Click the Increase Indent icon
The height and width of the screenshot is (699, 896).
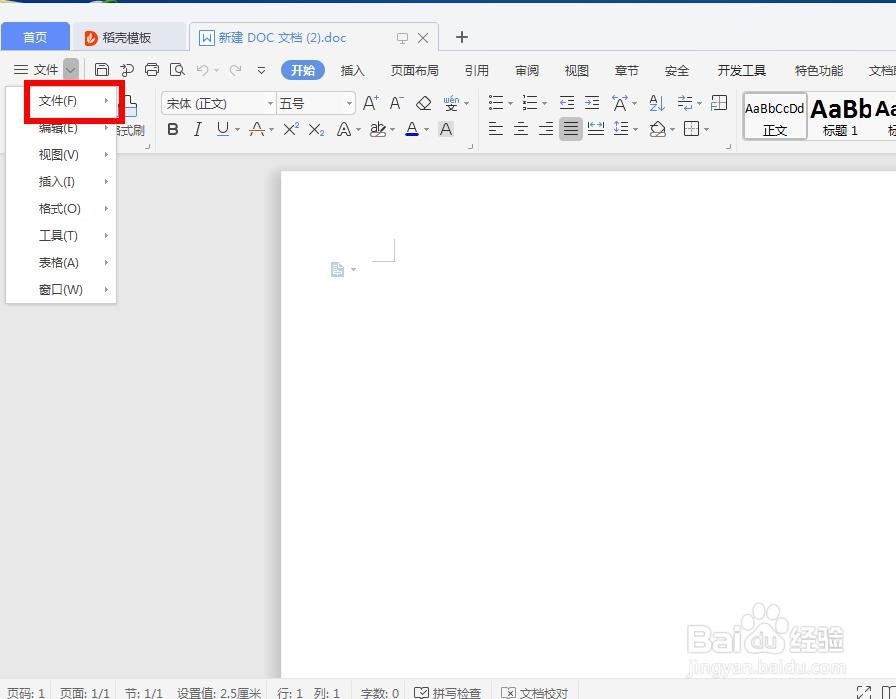click(x=592, y=103)
